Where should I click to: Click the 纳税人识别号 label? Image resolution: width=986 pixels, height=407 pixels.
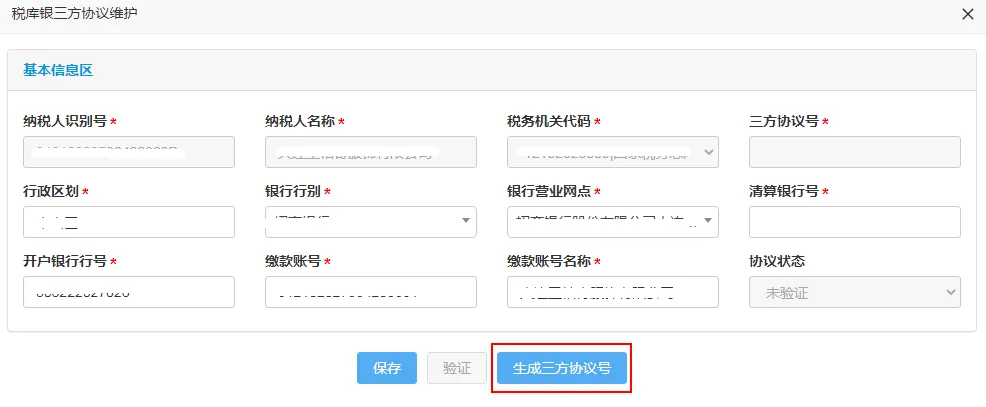(x=65, y=121)
